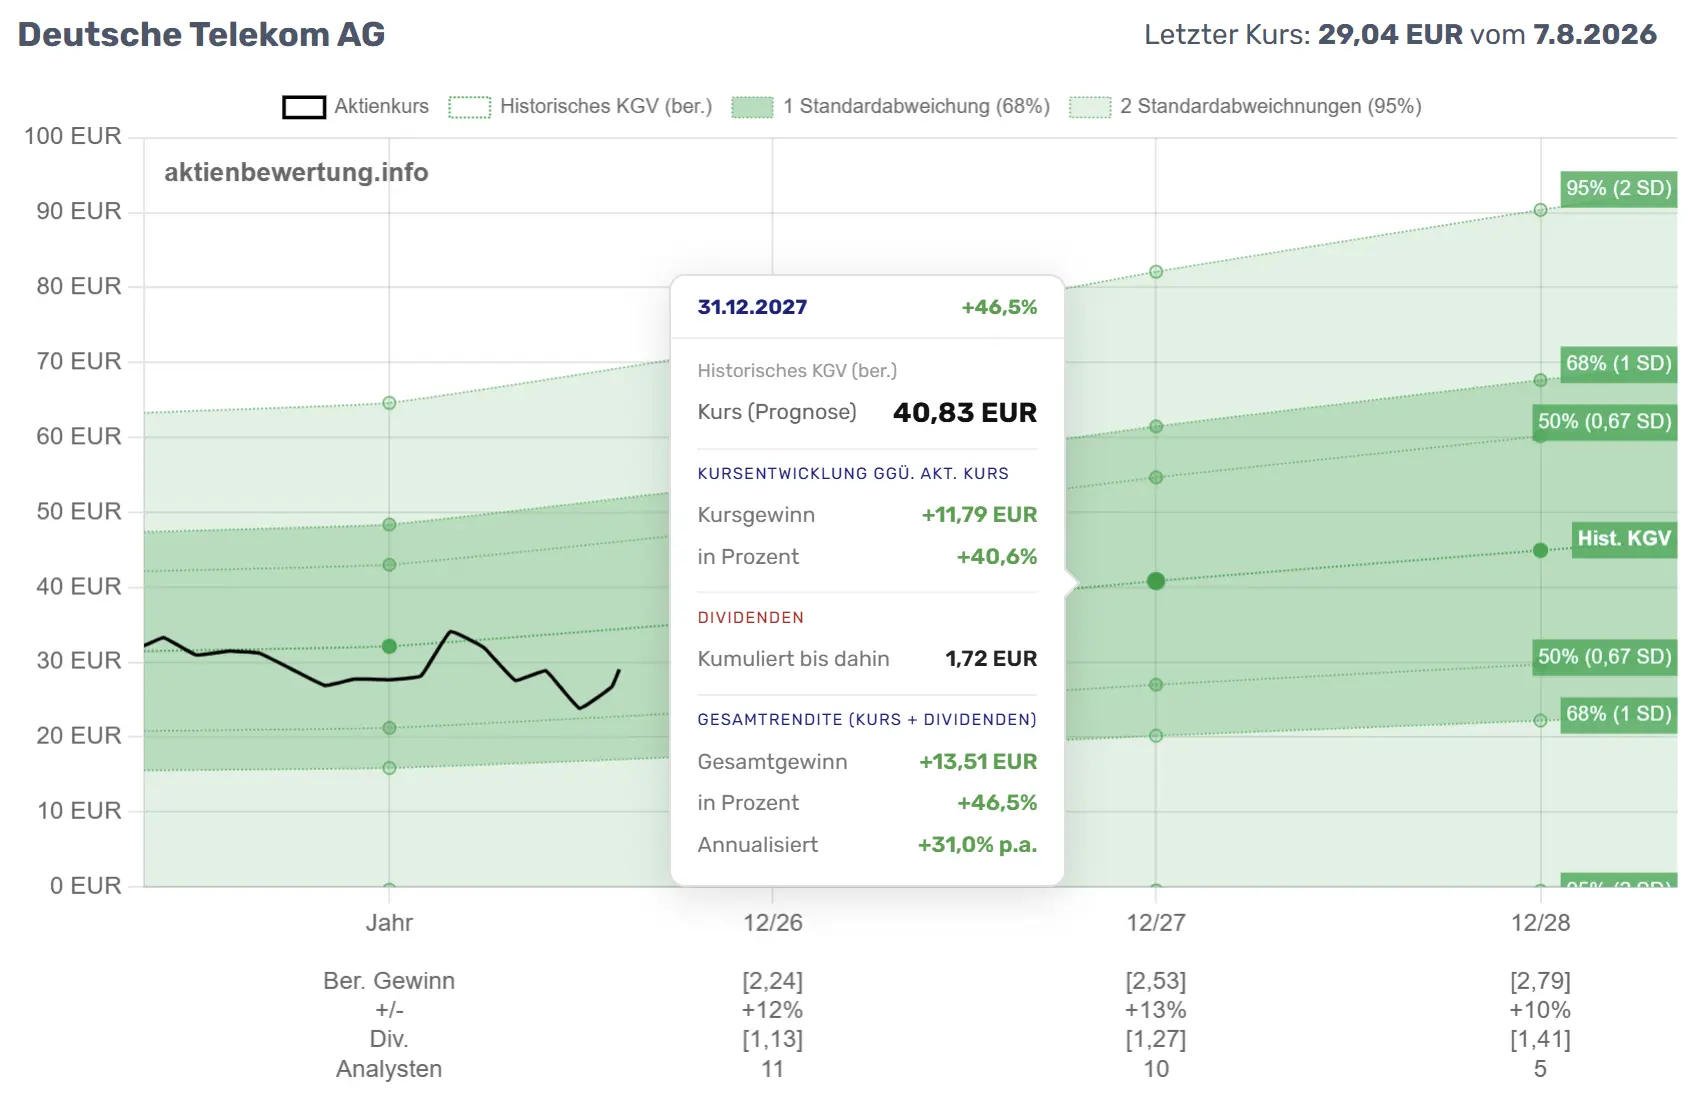Viewport: 1700px width, 1094px height.
Task: Click the 12/27 x-axis label
Action: click(1156, 922)
